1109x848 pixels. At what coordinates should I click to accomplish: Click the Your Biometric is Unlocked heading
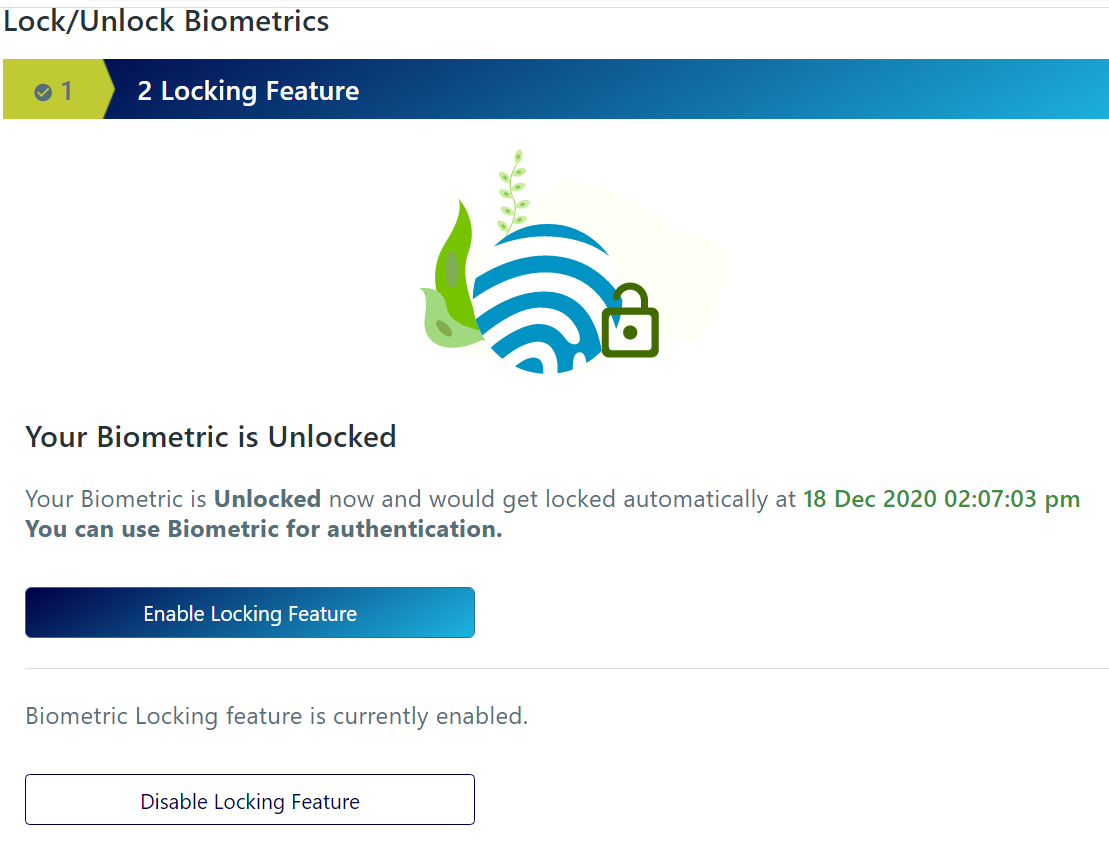pyautogui.click(x=210, y=437)
